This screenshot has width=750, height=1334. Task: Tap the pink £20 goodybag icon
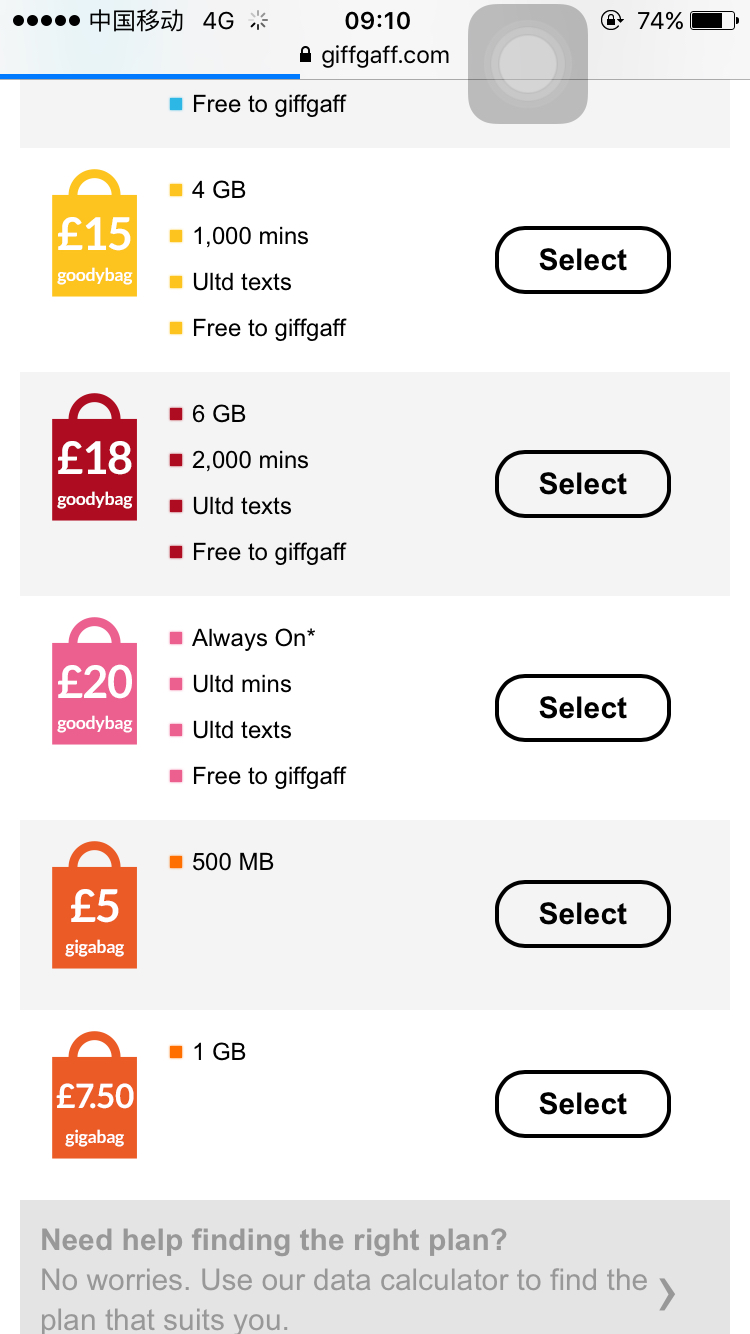click(x=94, y=684)
